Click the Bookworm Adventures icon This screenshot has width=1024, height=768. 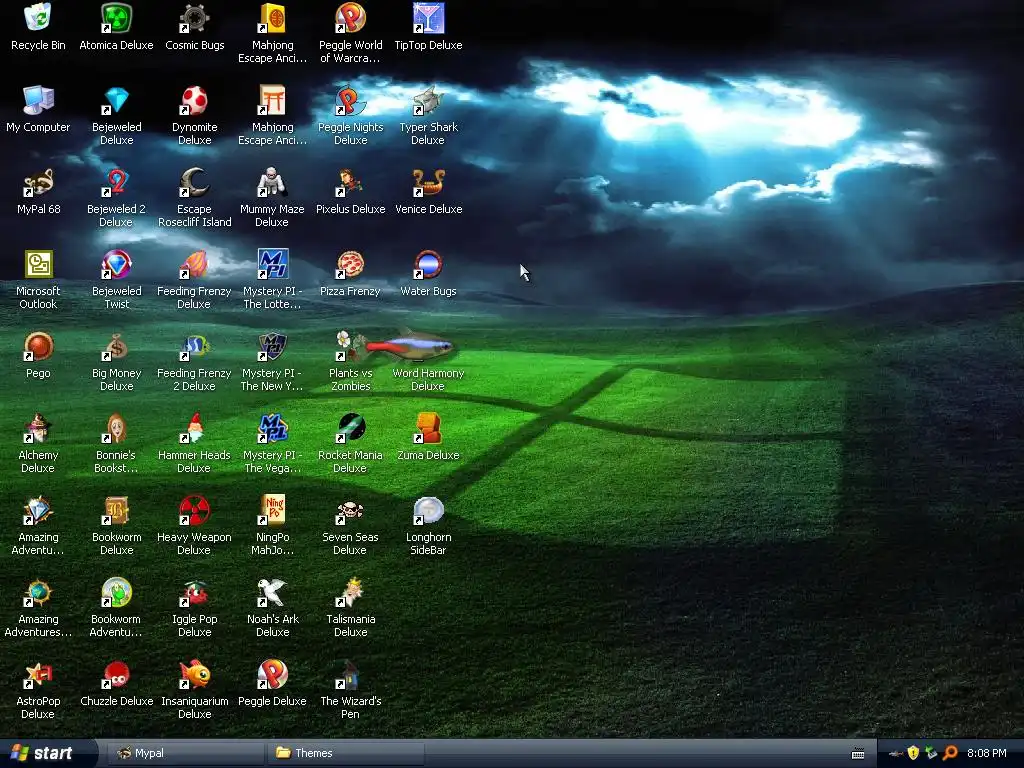[x=116, y=593]
